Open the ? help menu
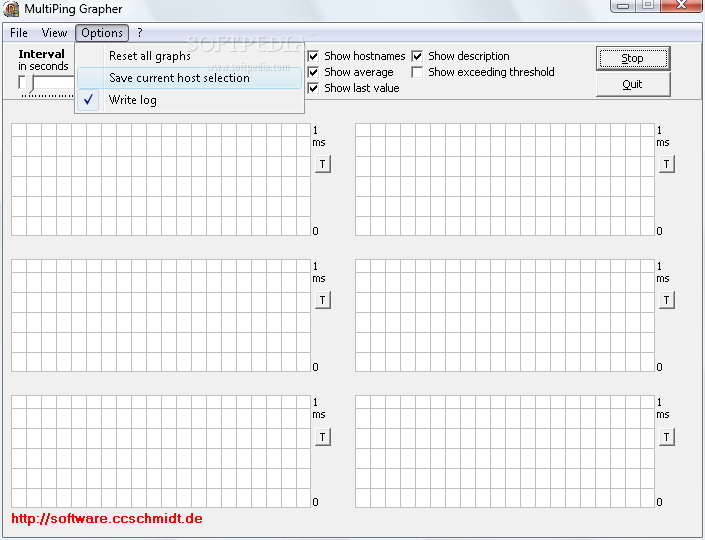This screenshot has width=705, height=540. tap(140, 33)
